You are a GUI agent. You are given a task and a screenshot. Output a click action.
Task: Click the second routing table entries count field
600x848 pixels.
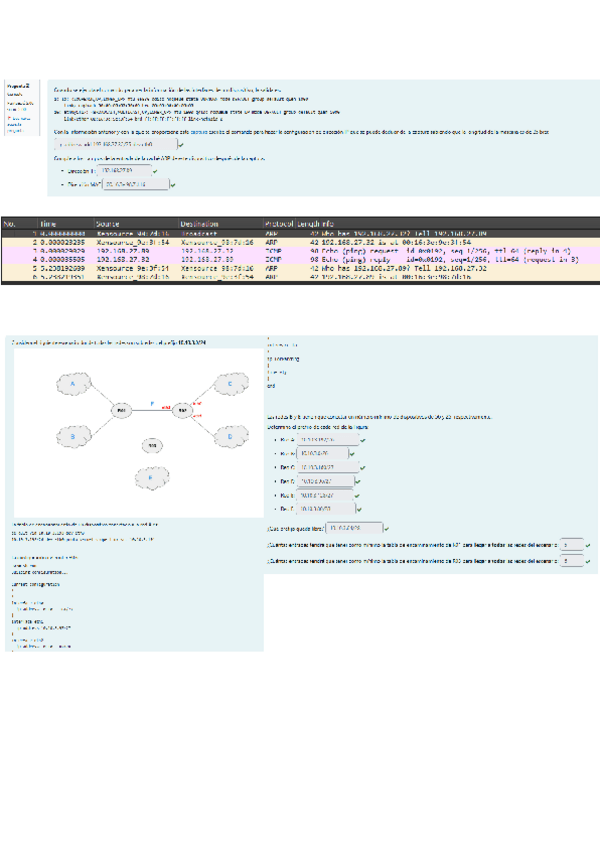(x=572, y=561)
